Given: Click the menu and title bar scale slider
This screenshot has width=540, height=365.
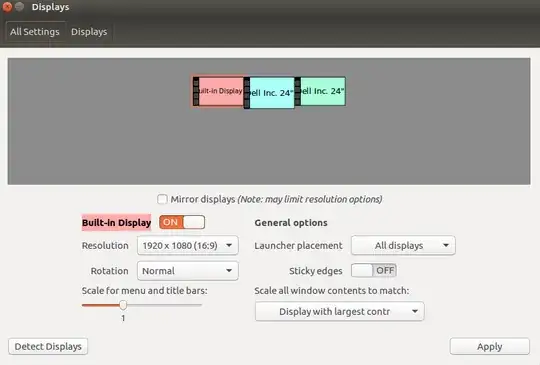Looking at the screenshot, I should coord(142,305).
